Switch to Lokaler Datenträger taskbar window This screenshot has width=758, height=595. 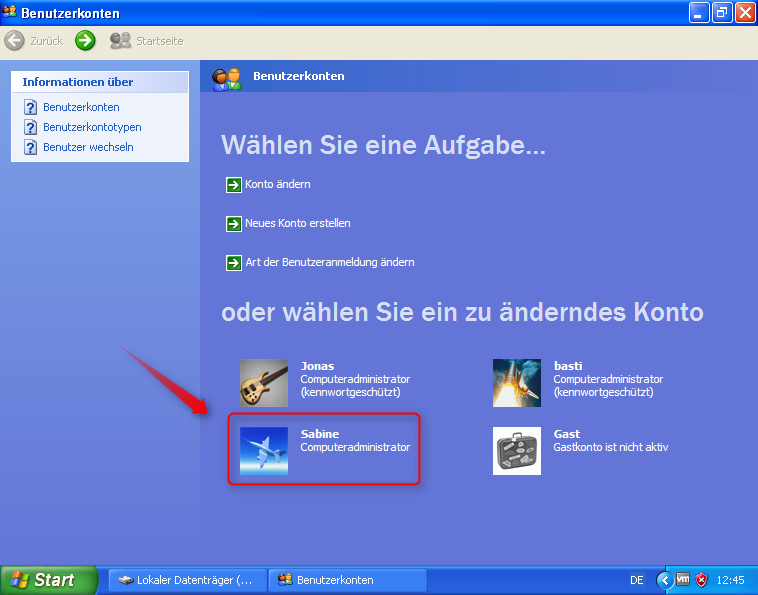pyautogui.click(x=188, y=580)
